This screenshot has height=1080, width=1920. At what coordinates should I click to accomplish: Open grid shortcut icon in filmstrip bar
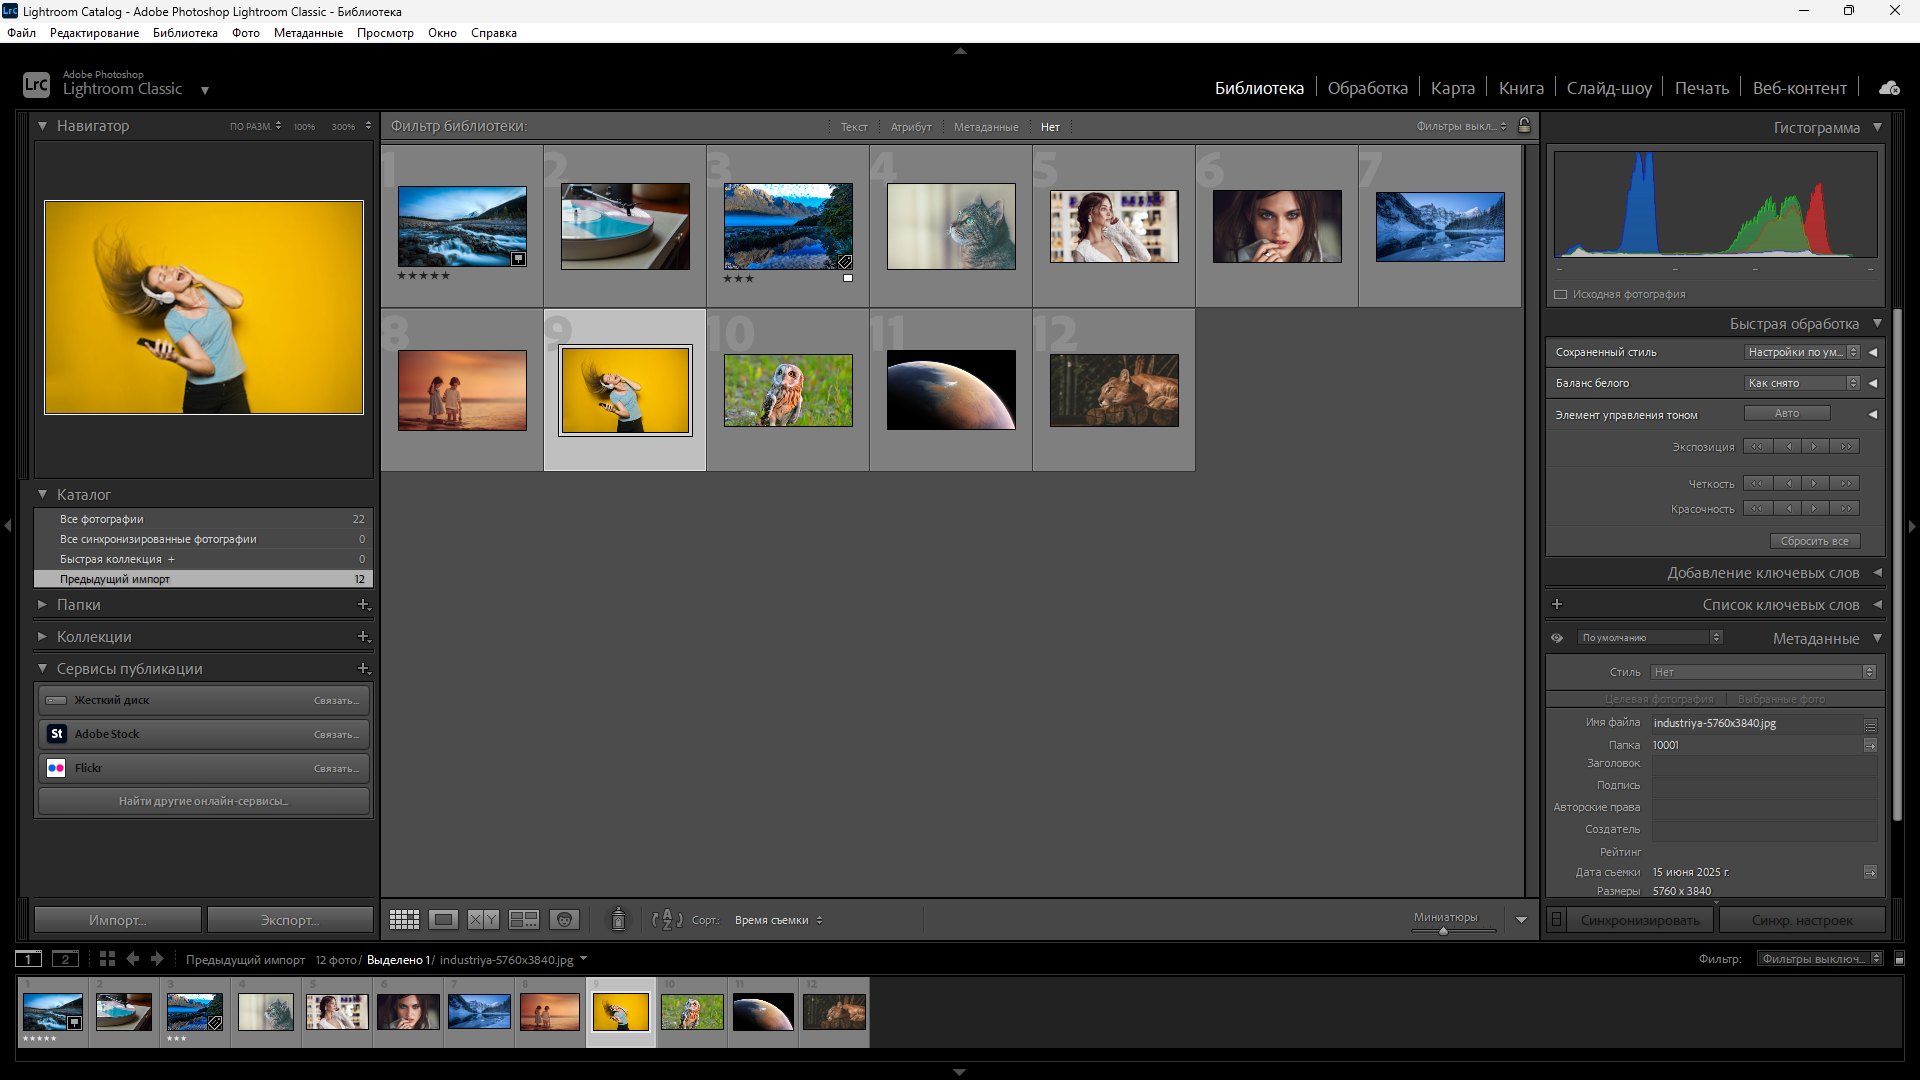pyautogui.click(x=107, y=959)
